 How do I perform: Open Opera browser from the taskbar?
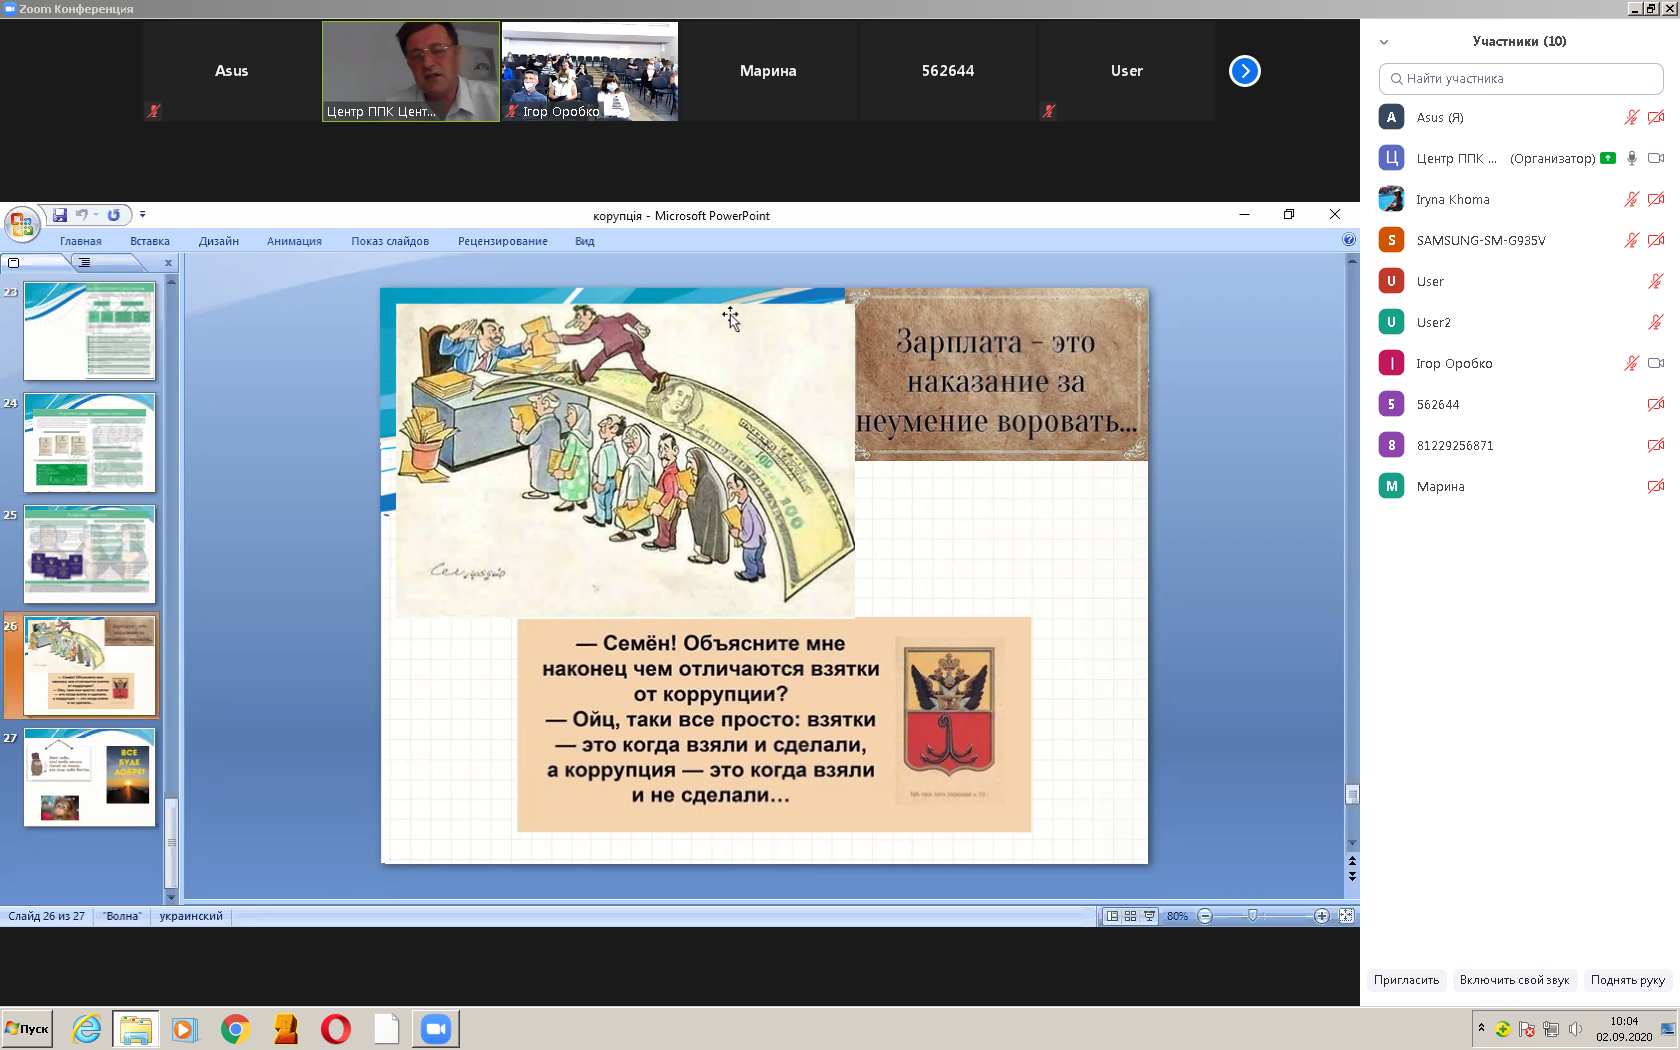point(336,1029)
